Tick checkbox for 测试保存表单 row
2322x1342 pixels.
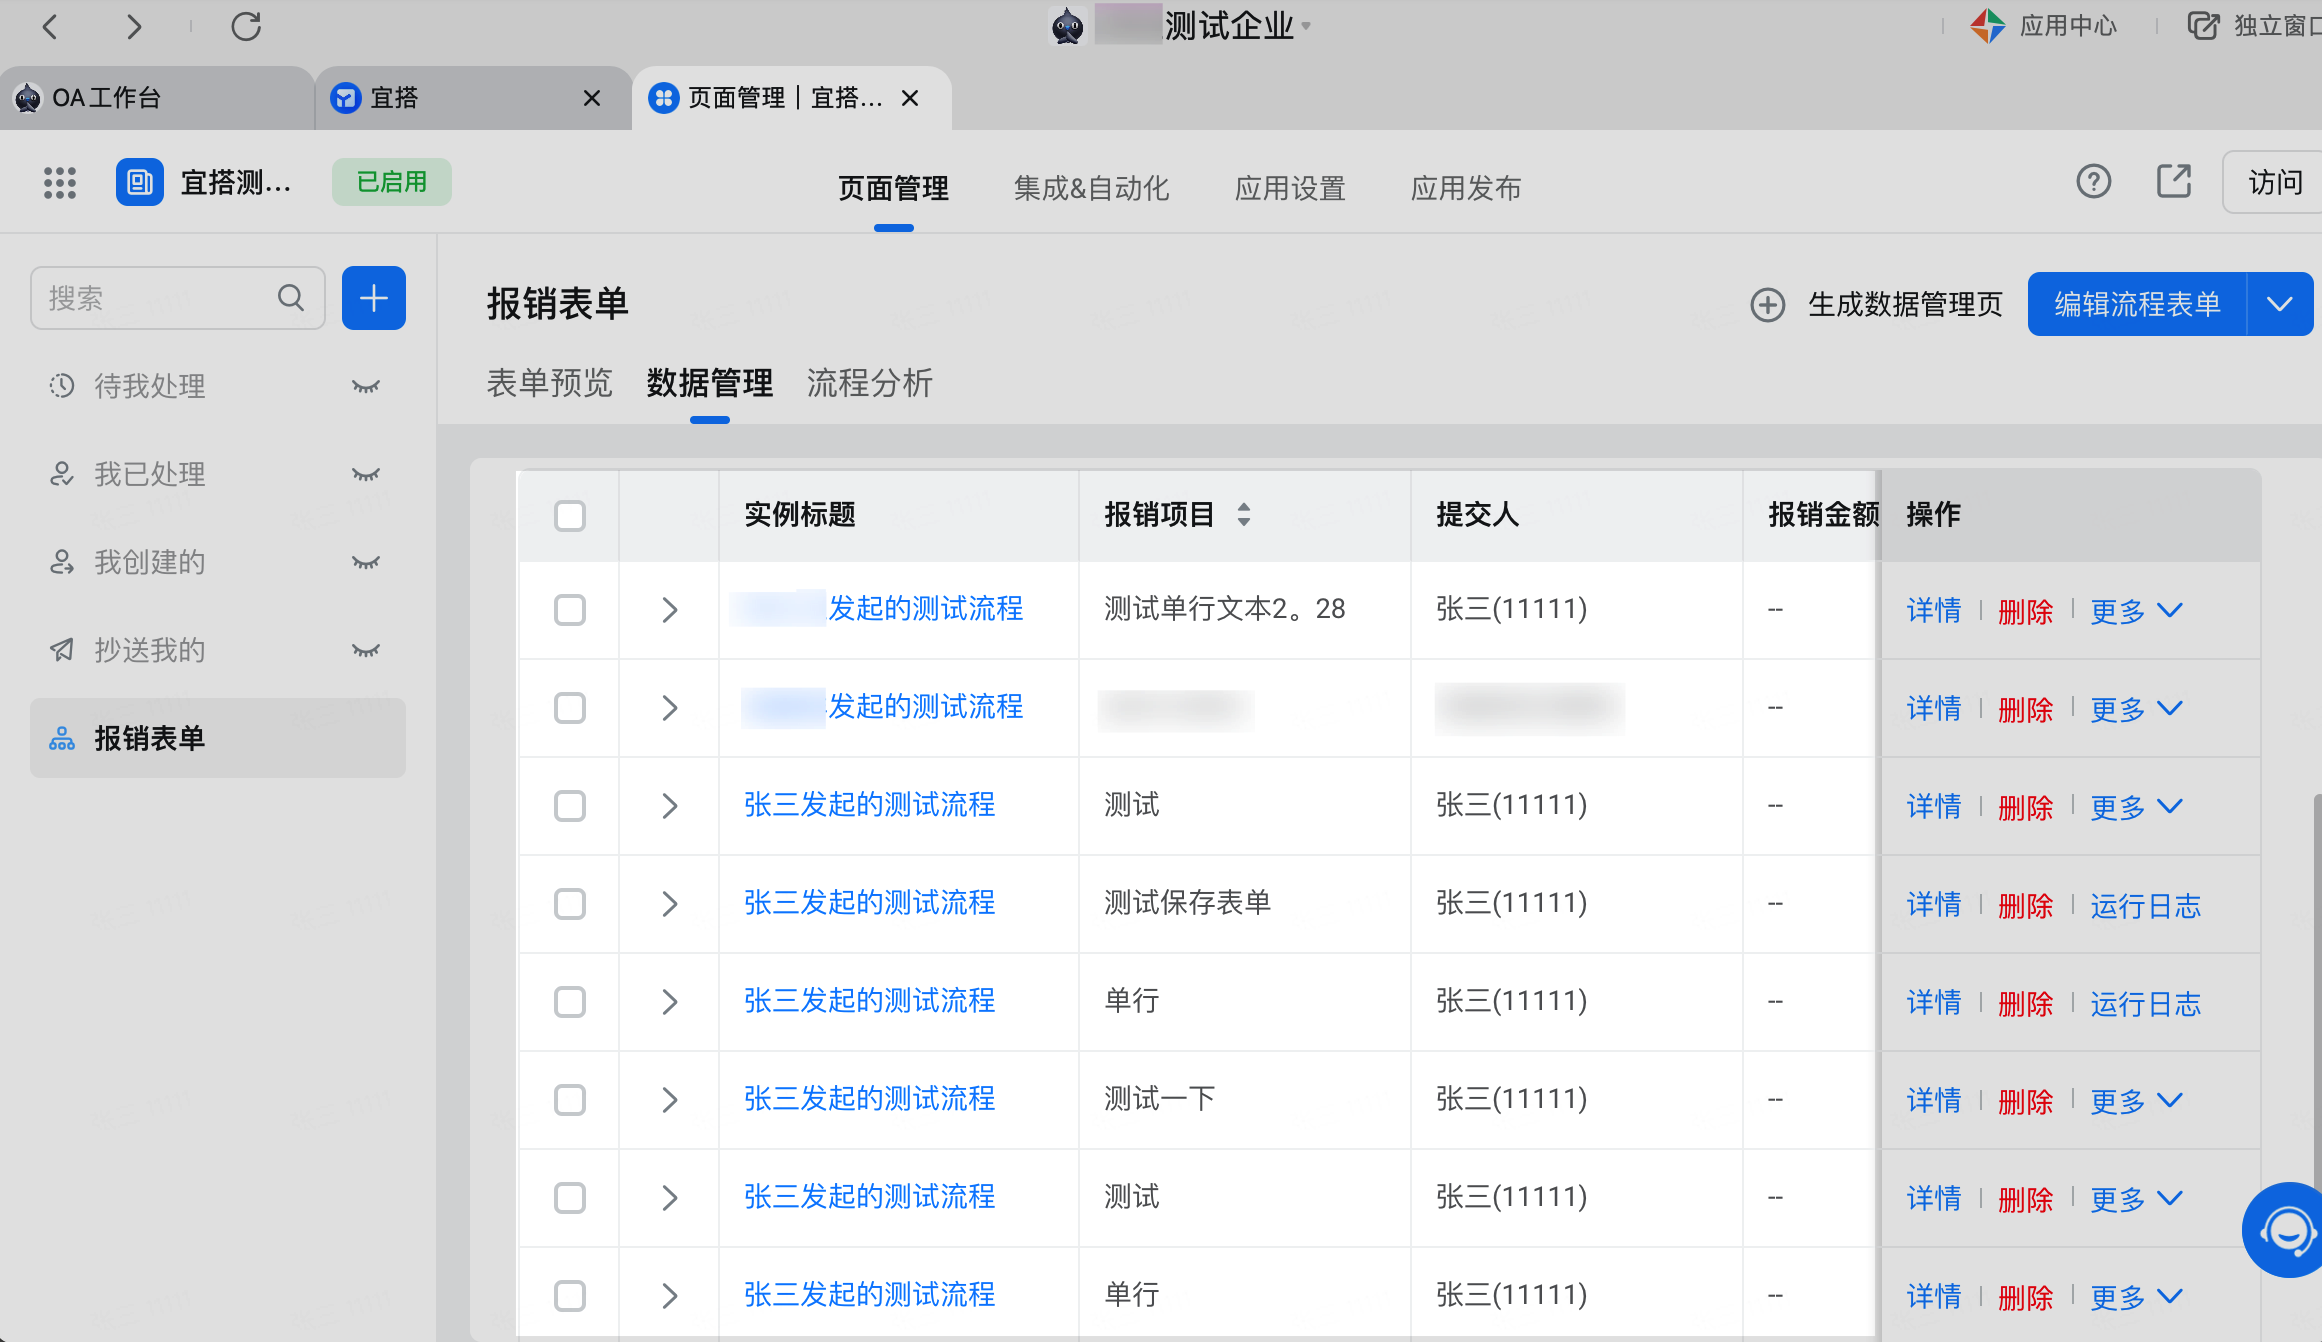coord(570,904)
